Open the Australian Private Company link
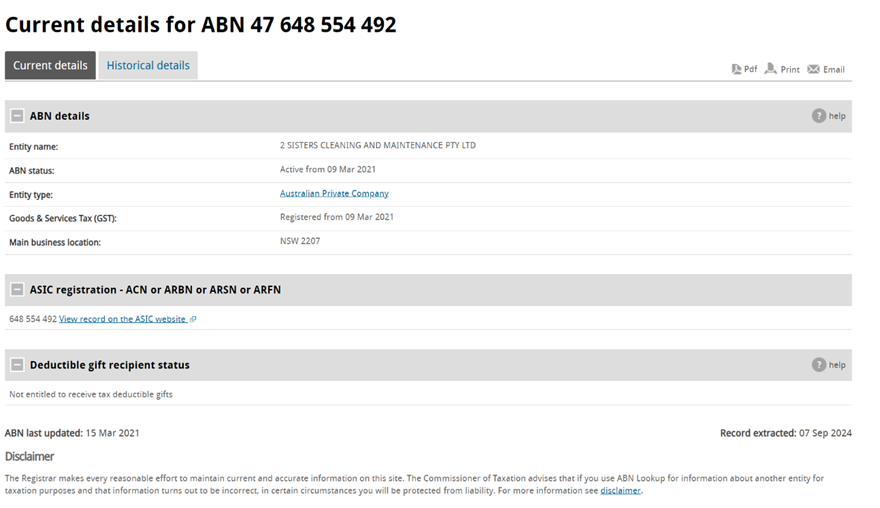This screenshot has height=508, width=880. click(334, 194)
